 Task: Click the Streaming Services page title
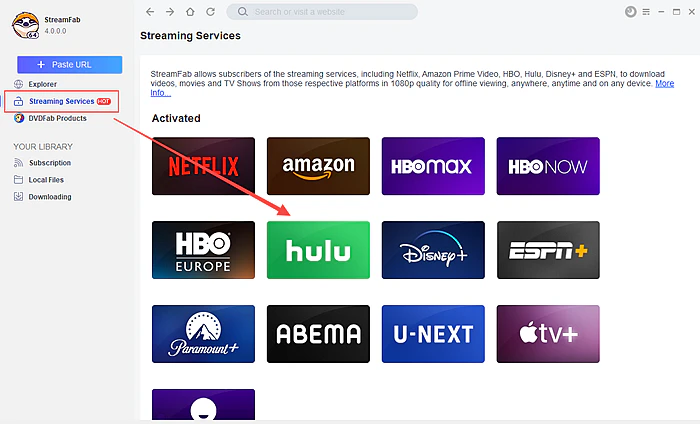tap(190, 36)
